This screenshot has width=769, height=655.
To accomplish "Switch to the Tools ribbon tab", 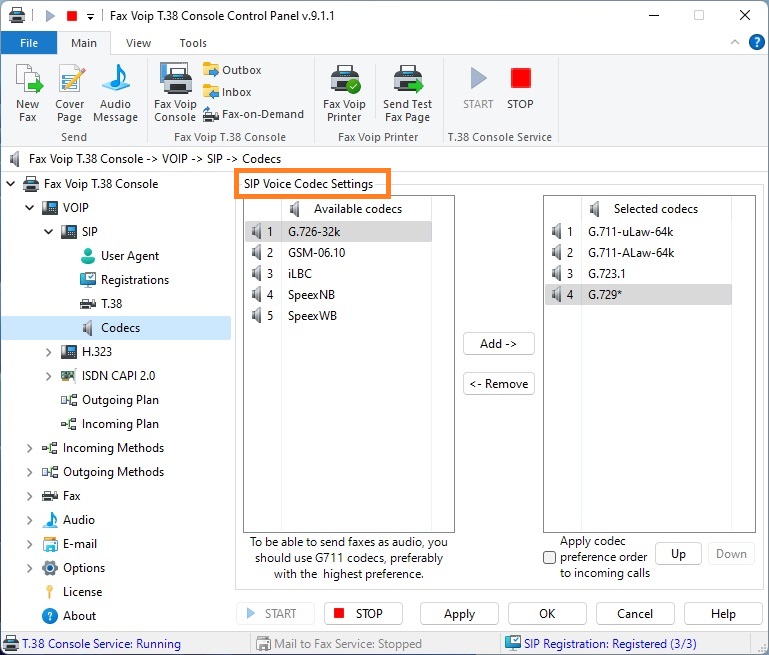I will pyautogui.click(x=193, y=43).
